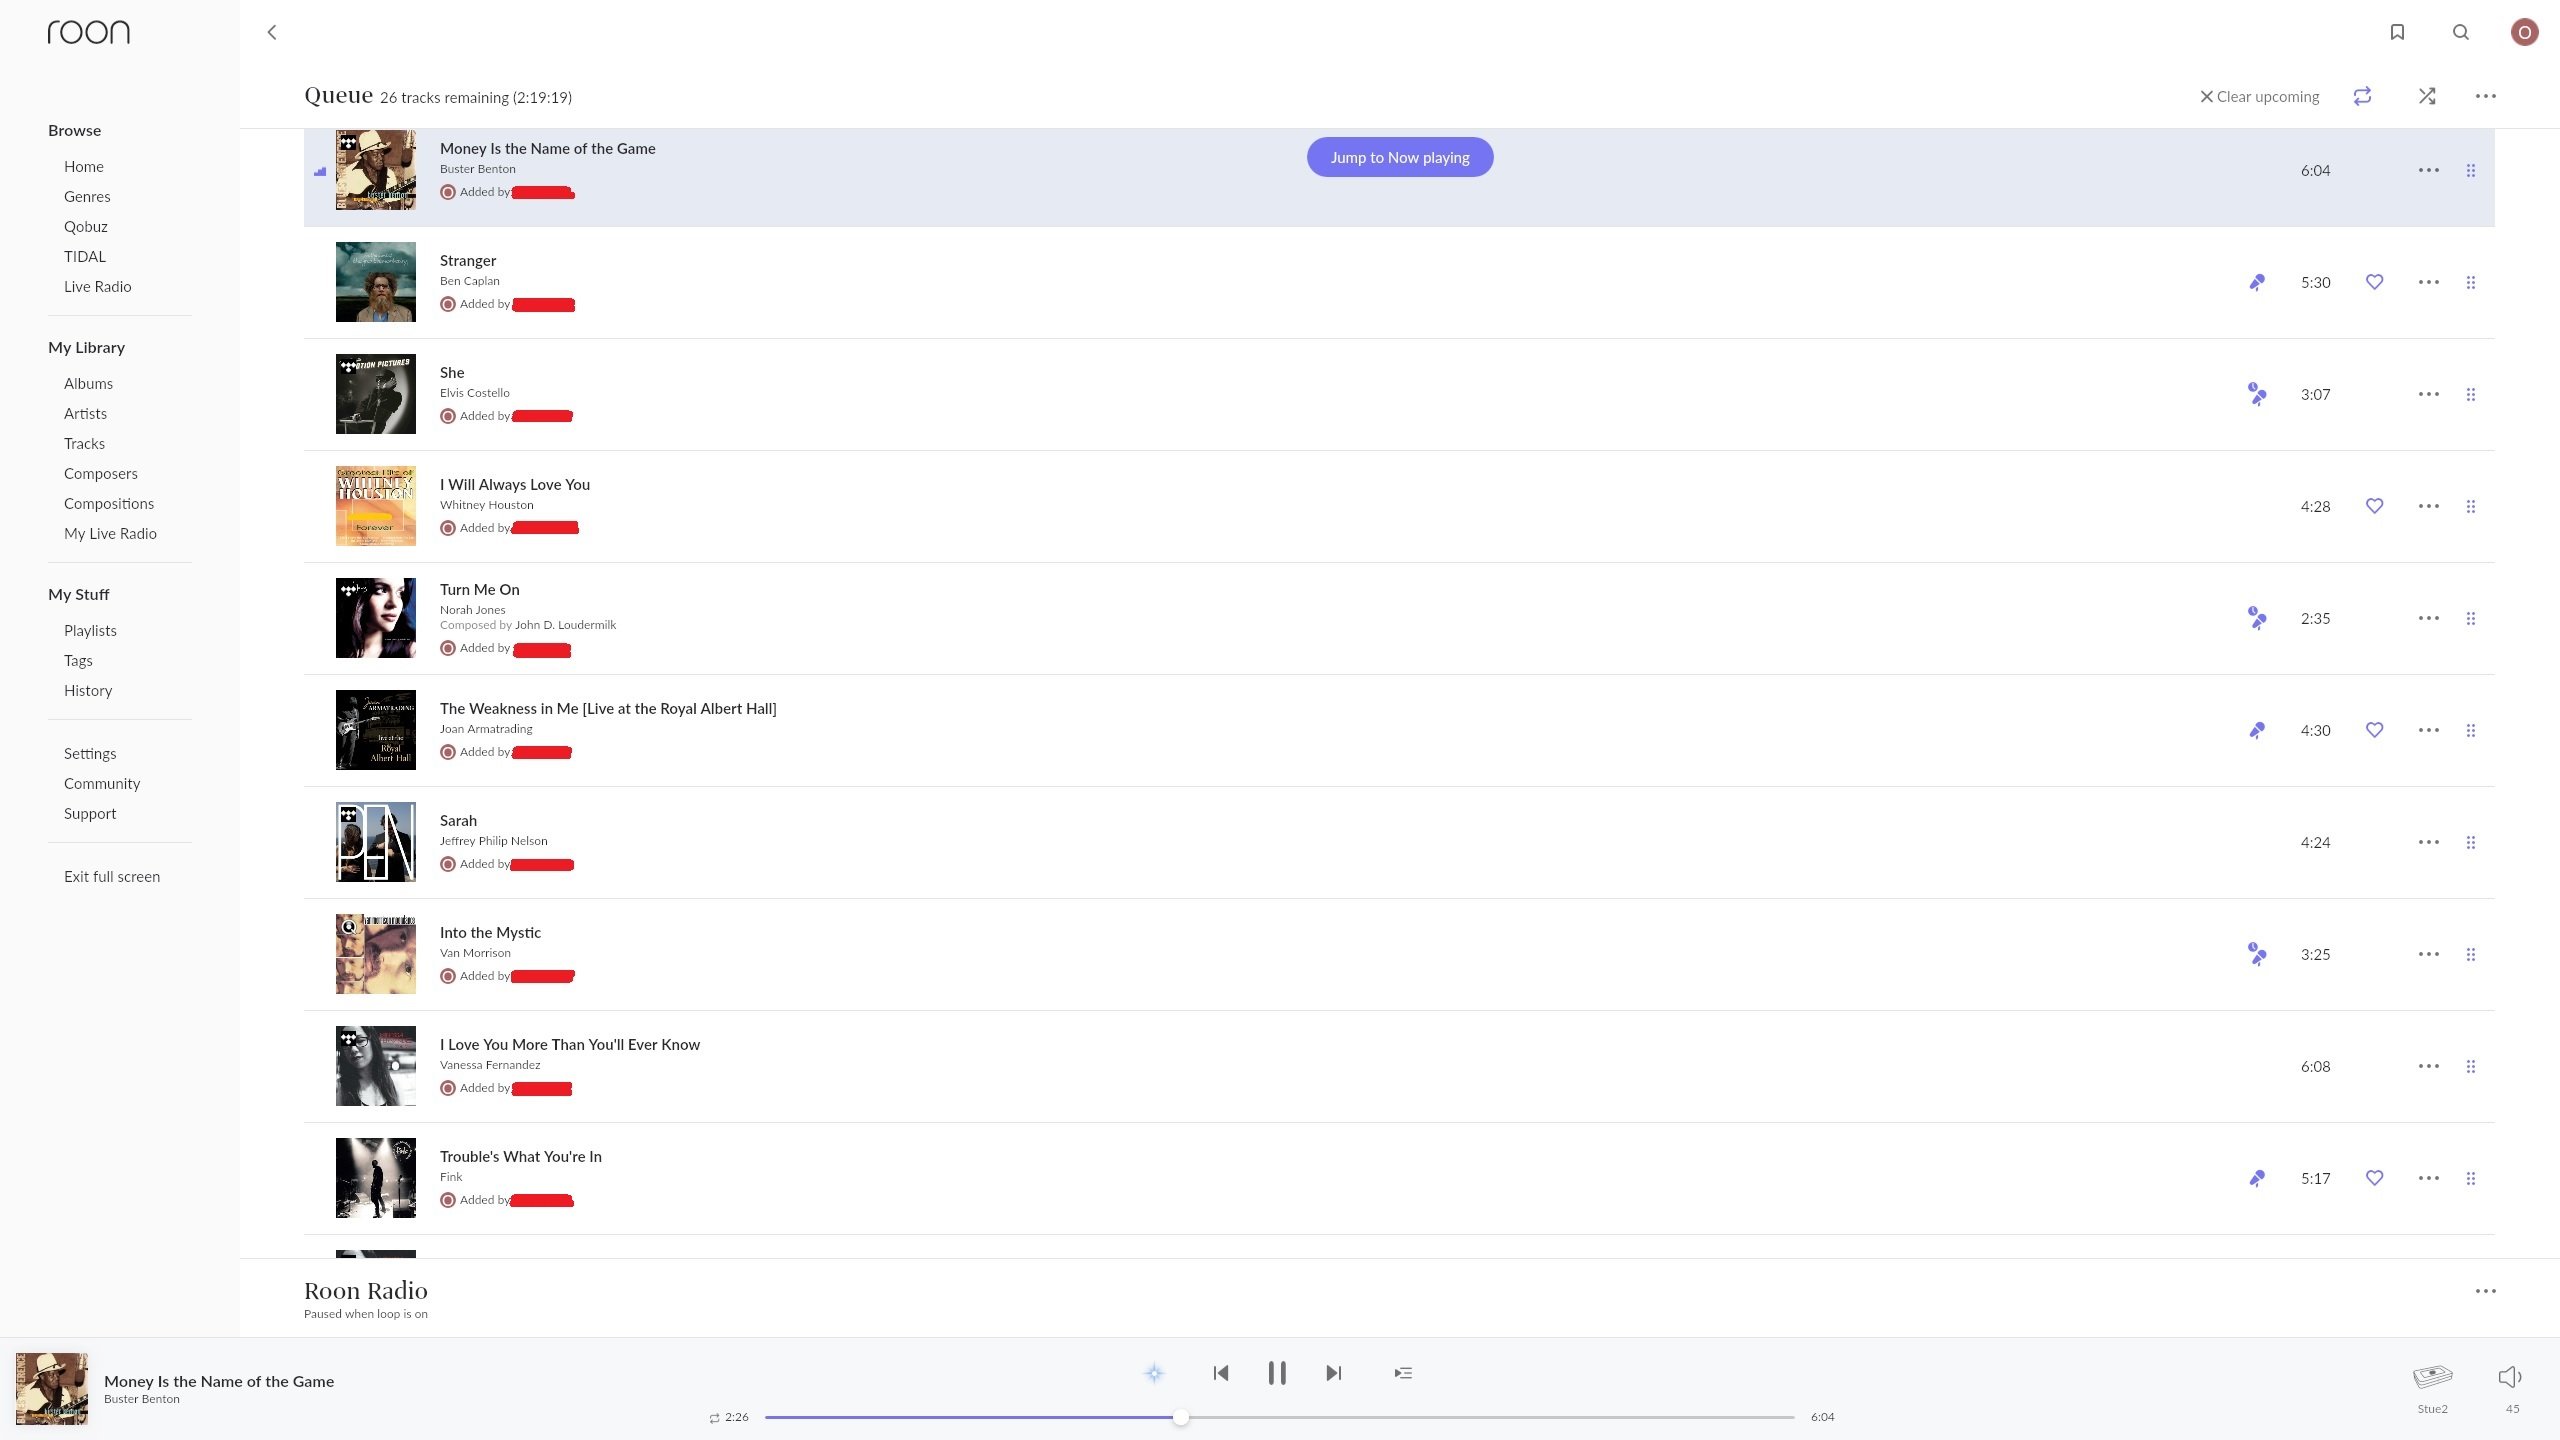
Task: Open composer John D. Loudermilk link
Action: pyautogui.click(x=565, y=625)
